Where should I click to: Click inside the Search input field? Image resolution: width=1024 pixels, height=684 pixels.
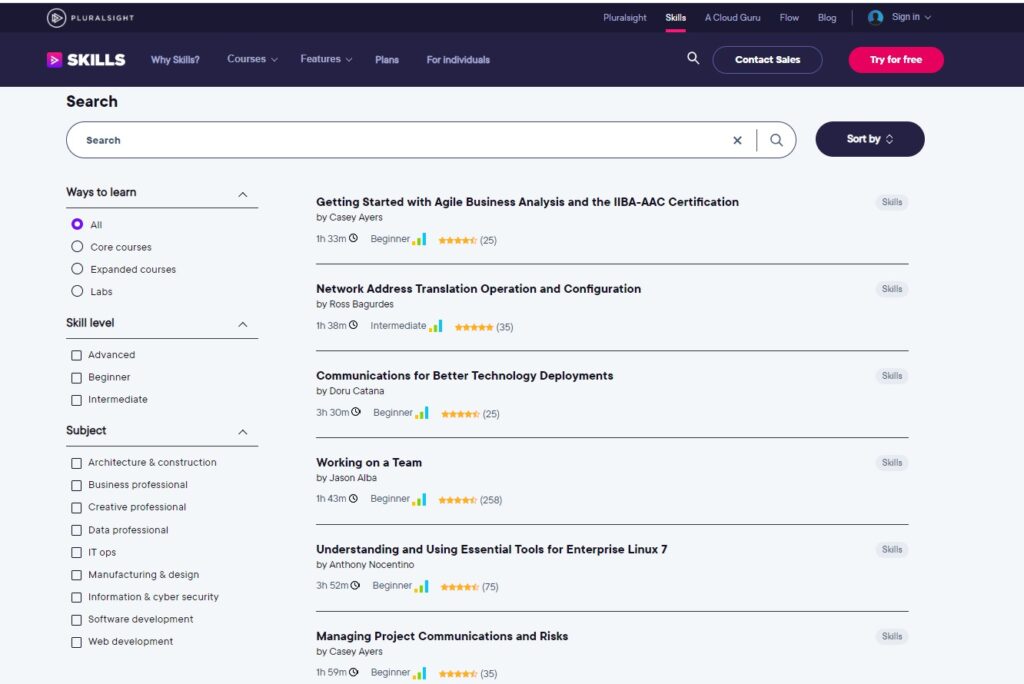(400, 141)
